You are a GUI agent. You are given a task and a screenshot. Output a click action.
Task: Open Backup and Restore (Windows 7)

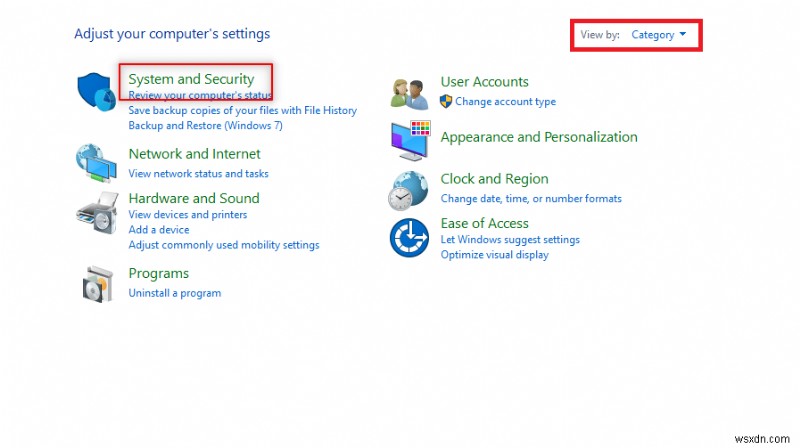(x=205, y=126)
